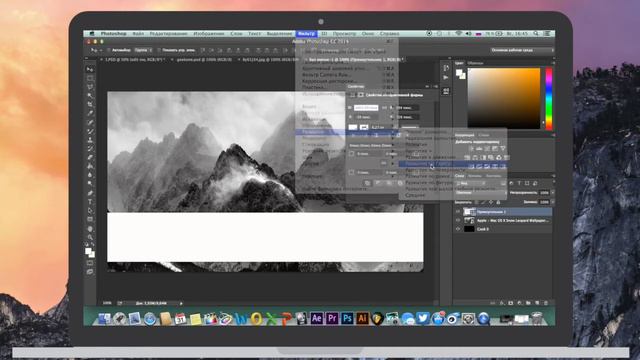
Task: Pick a color in the color field
Action: (504, 98)
